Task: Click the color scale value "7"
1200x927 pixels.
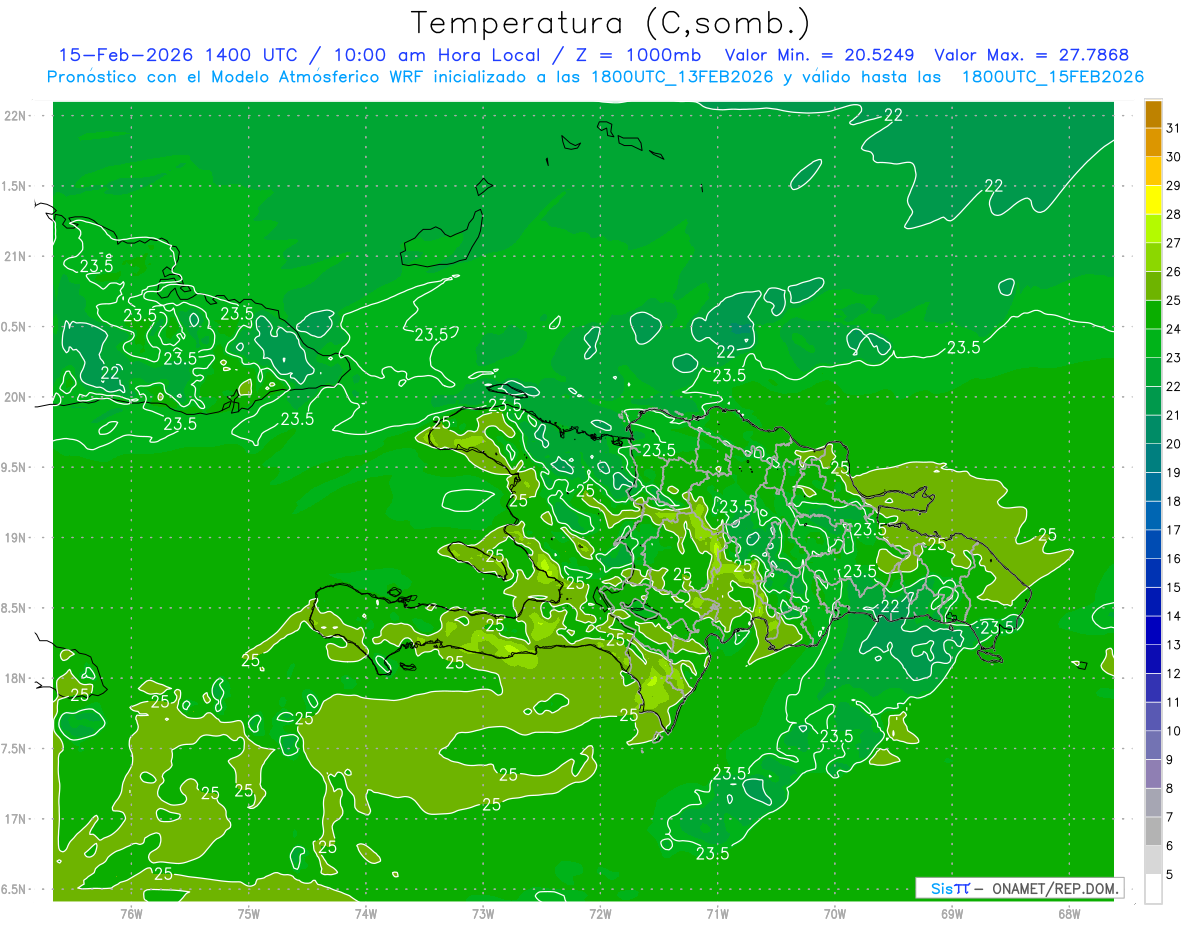Action: pyautogui.click(x=1170, y=818)
